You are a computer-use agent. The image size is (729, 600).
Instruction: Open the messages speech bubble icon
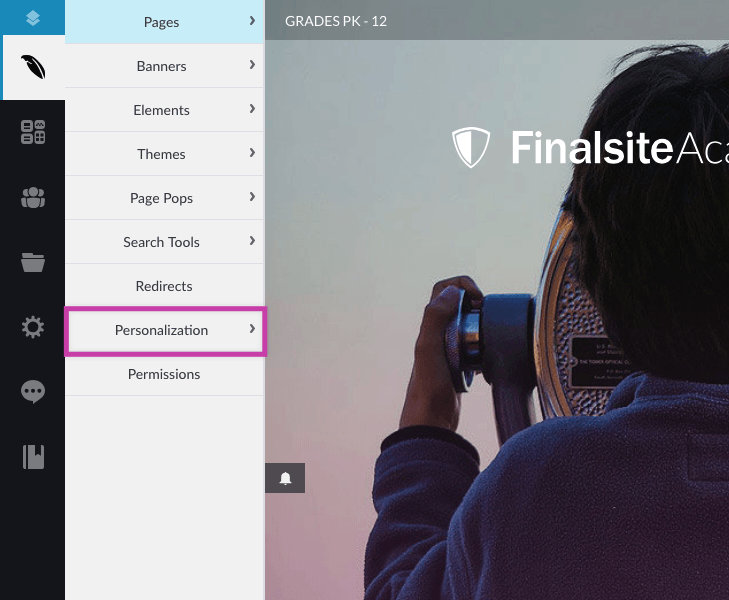tap(33, 392)
